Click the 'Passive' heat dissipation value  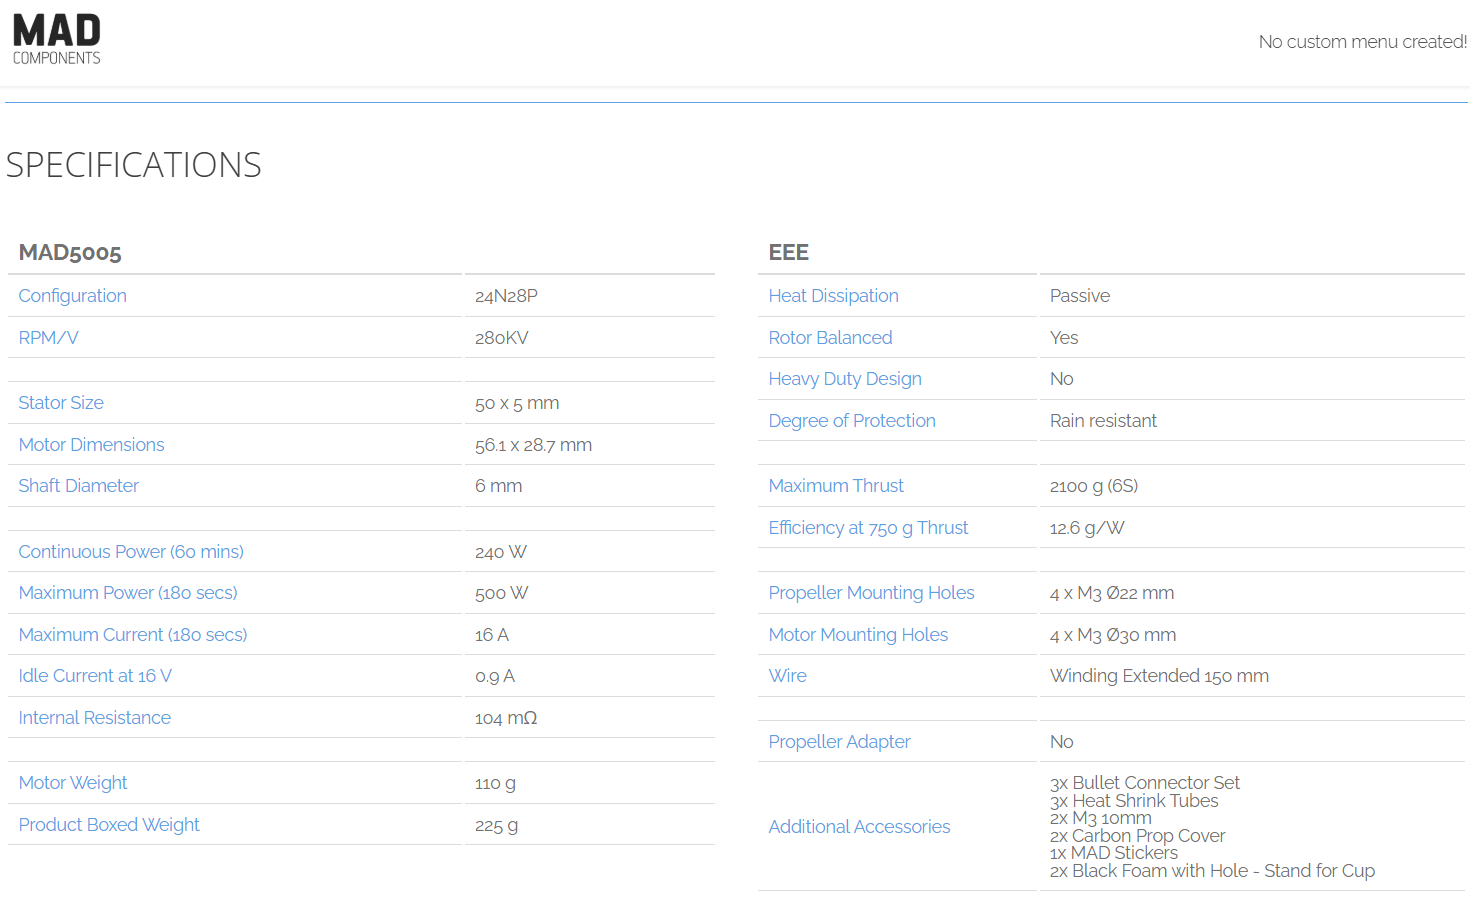1080,296
